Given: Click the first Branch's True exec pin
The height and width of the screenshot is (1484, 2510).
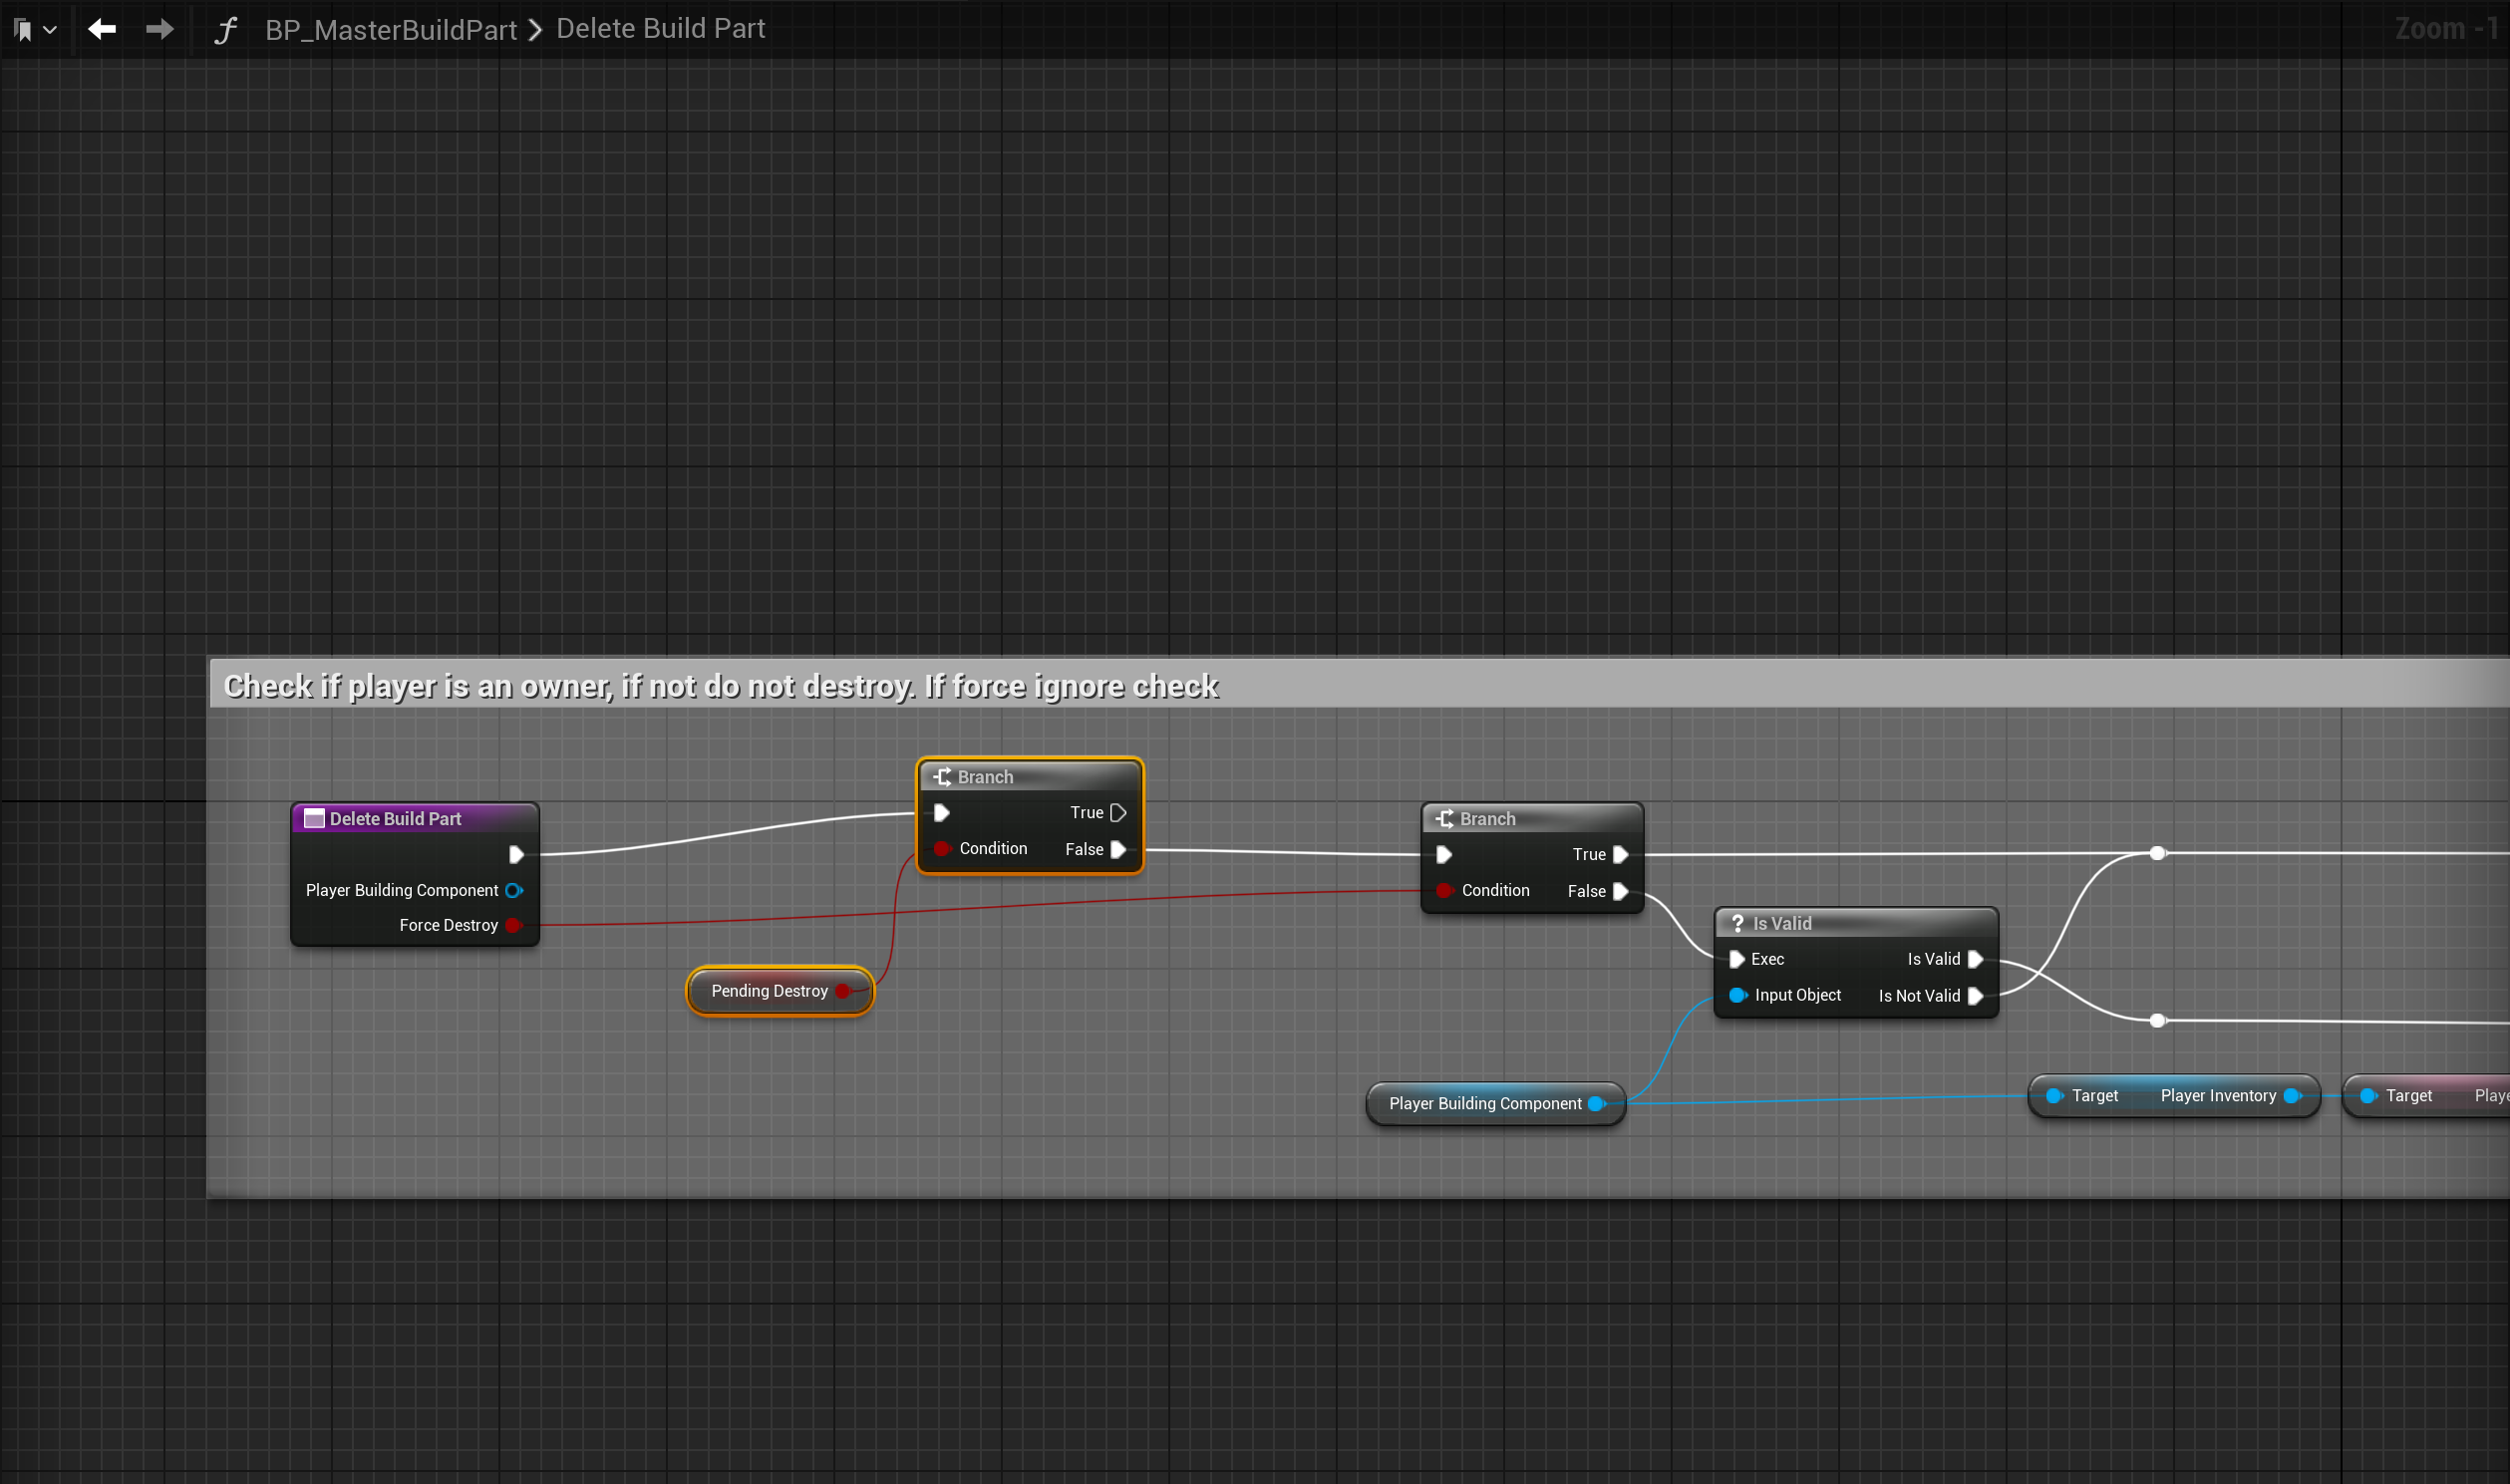Looking at the screenshot, I should pos(1119,813).
